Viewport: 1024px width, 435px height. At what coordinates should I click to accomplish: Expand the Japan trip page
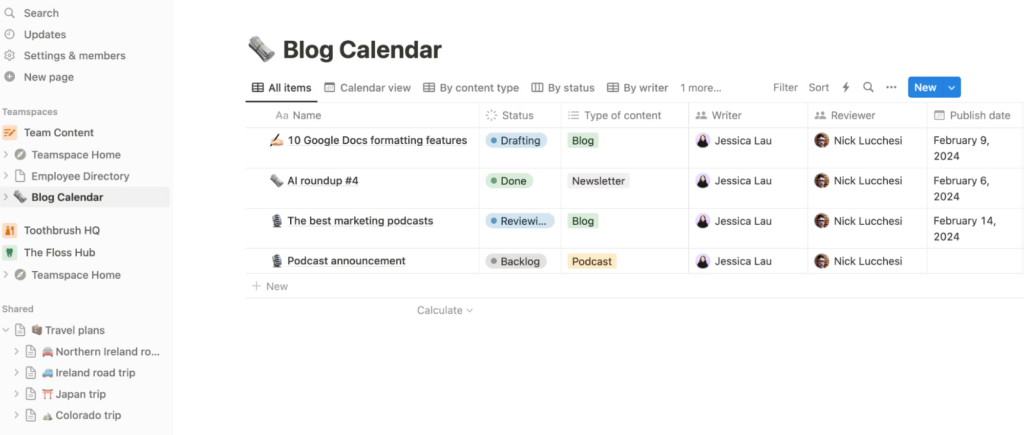click(16, 394)
